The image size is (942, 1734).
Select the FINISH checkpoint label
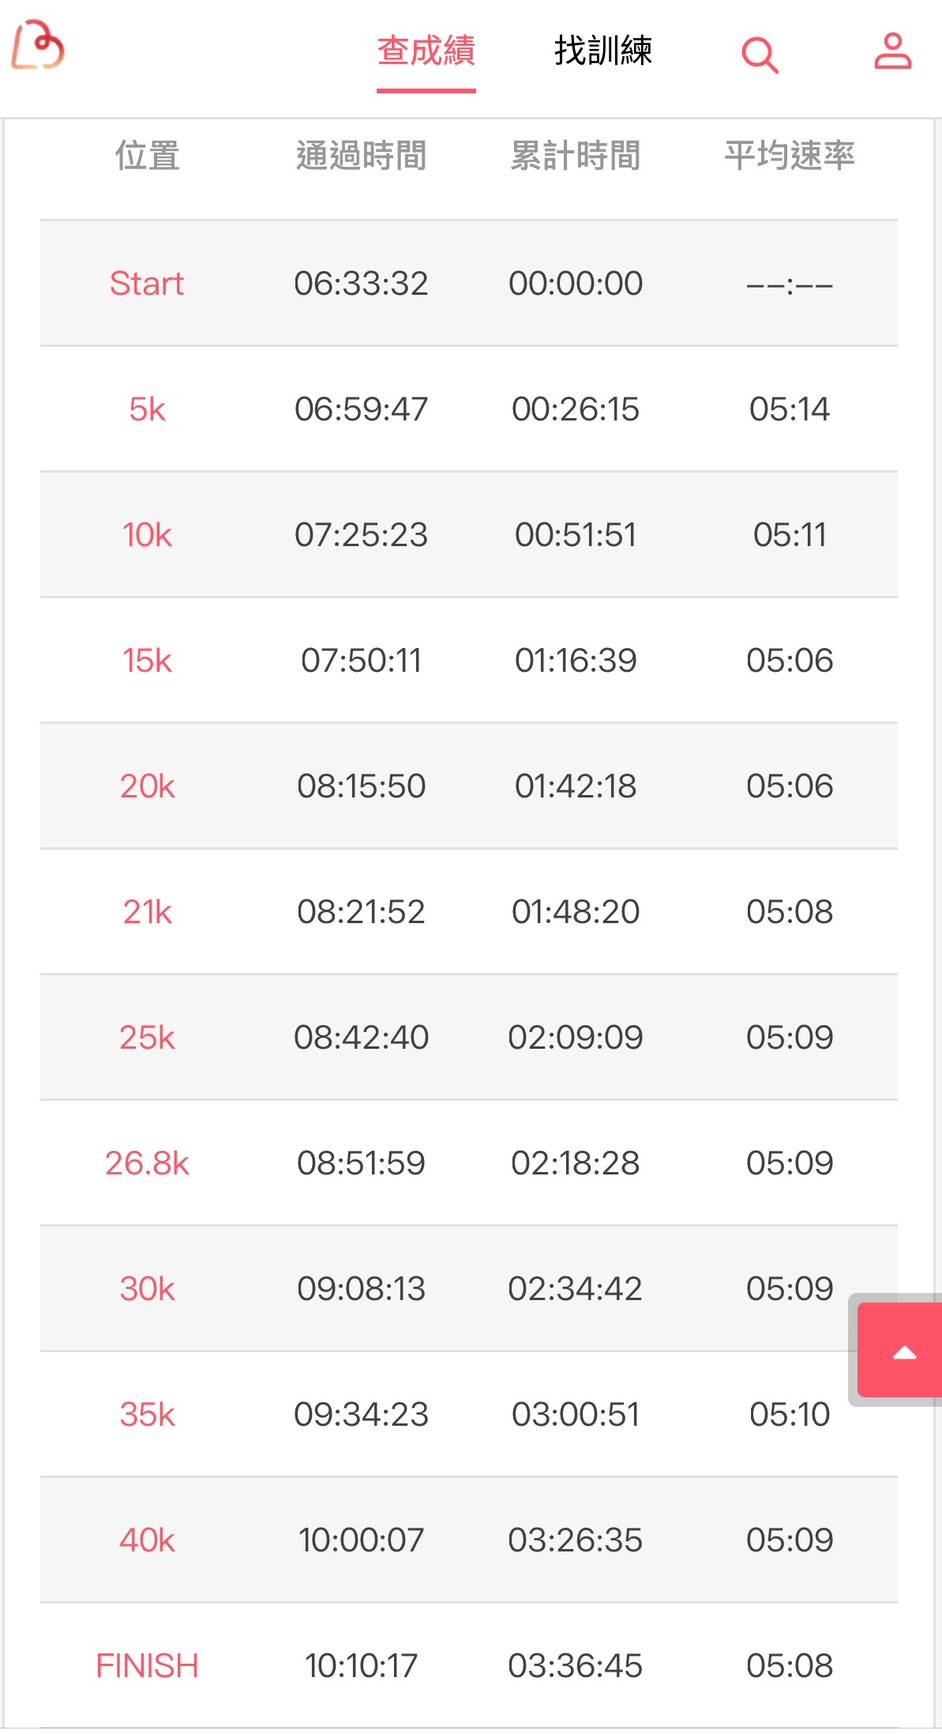click(147, 1666)
